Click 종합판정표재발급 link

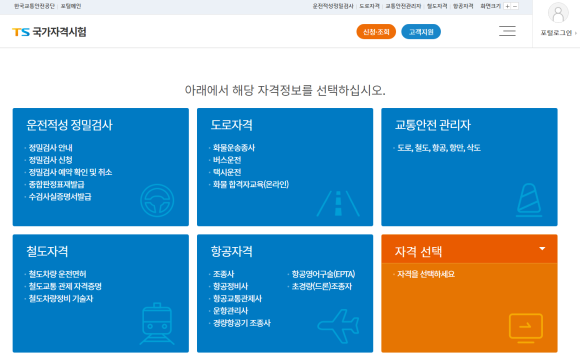57,185
